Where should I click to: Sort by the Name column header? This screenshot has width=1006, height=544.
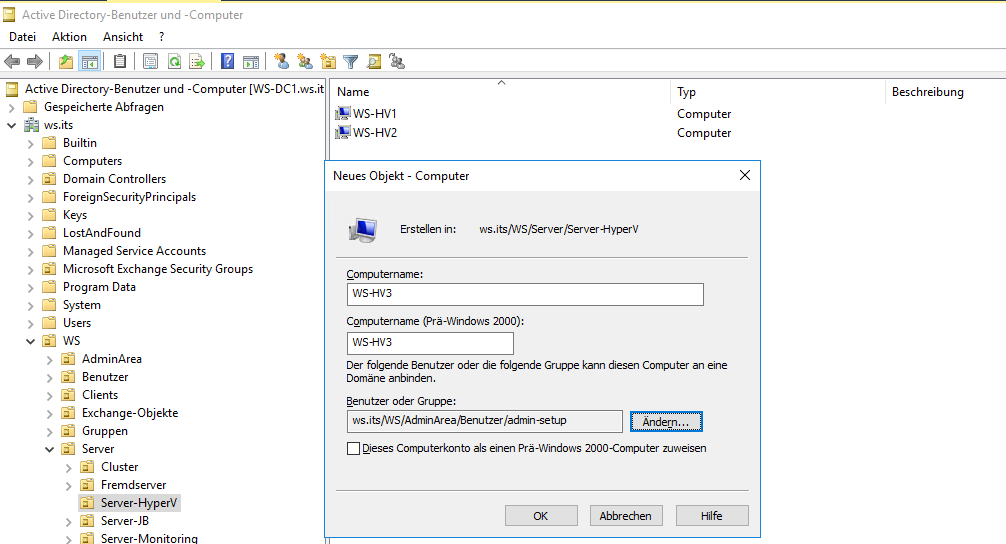click(x=500, y=92)
